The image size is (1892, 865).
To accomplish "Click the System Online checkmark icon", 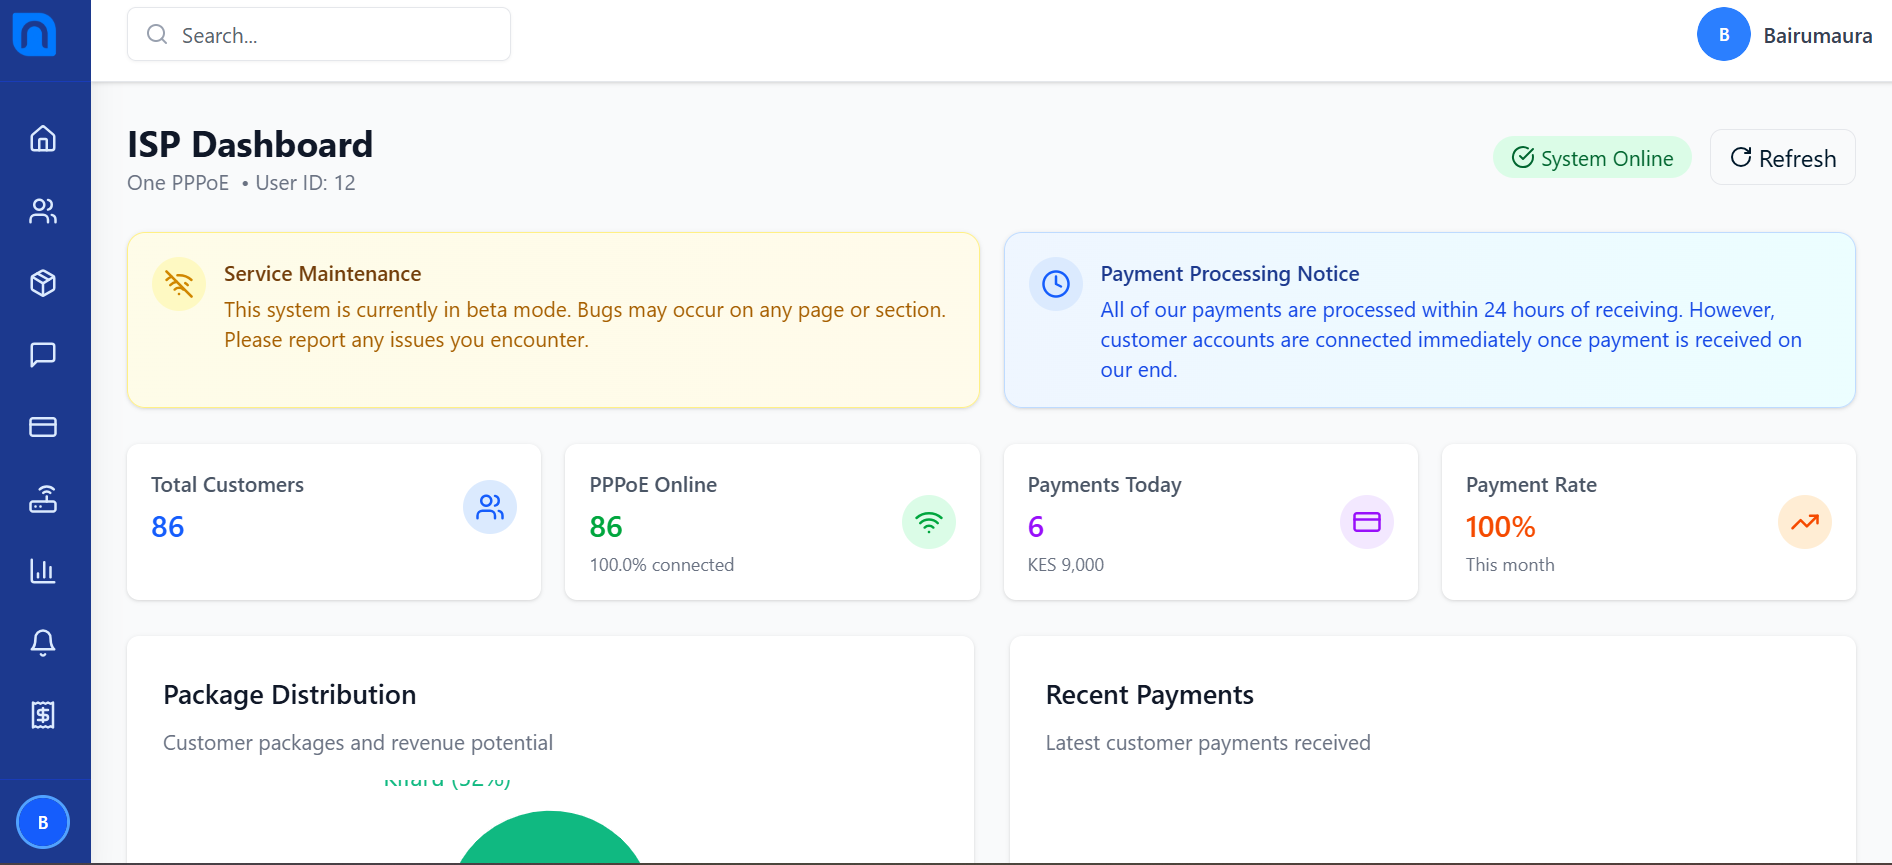I will click(x=1523, y=158).
